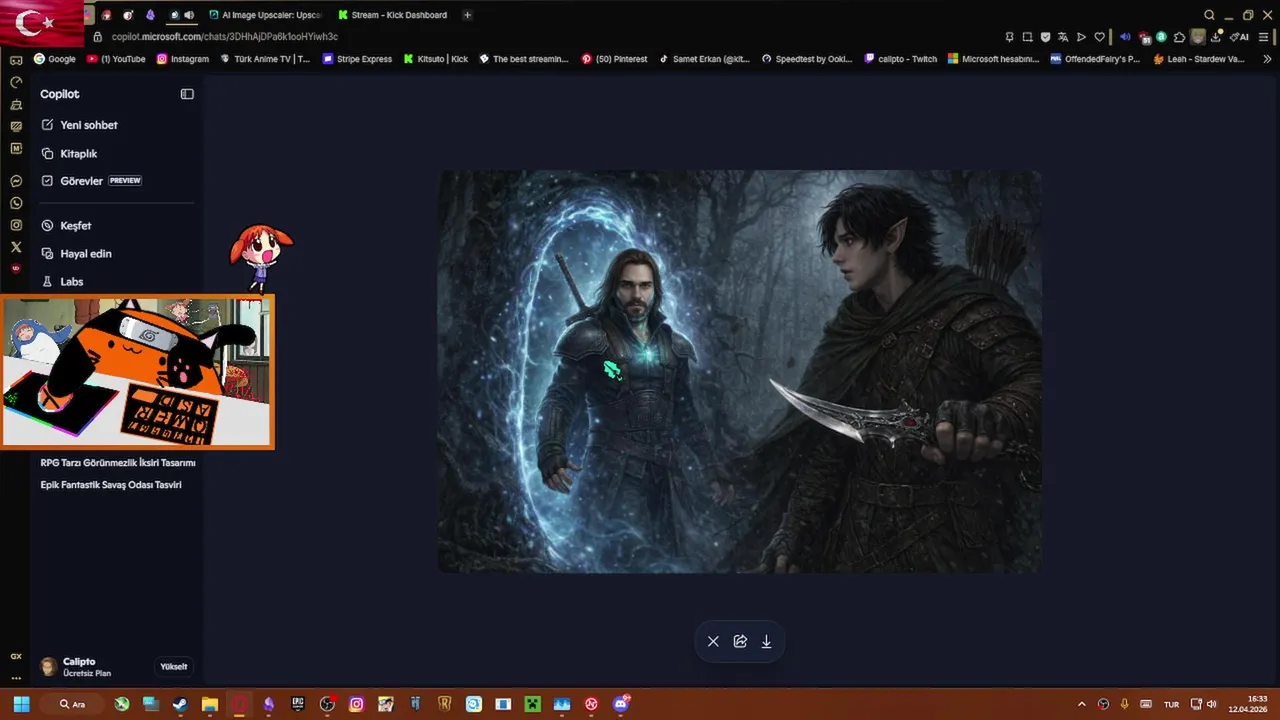Switch the TUR keyboard language
Screen dimensions: 1280x720
click(x=1171, y=704)
